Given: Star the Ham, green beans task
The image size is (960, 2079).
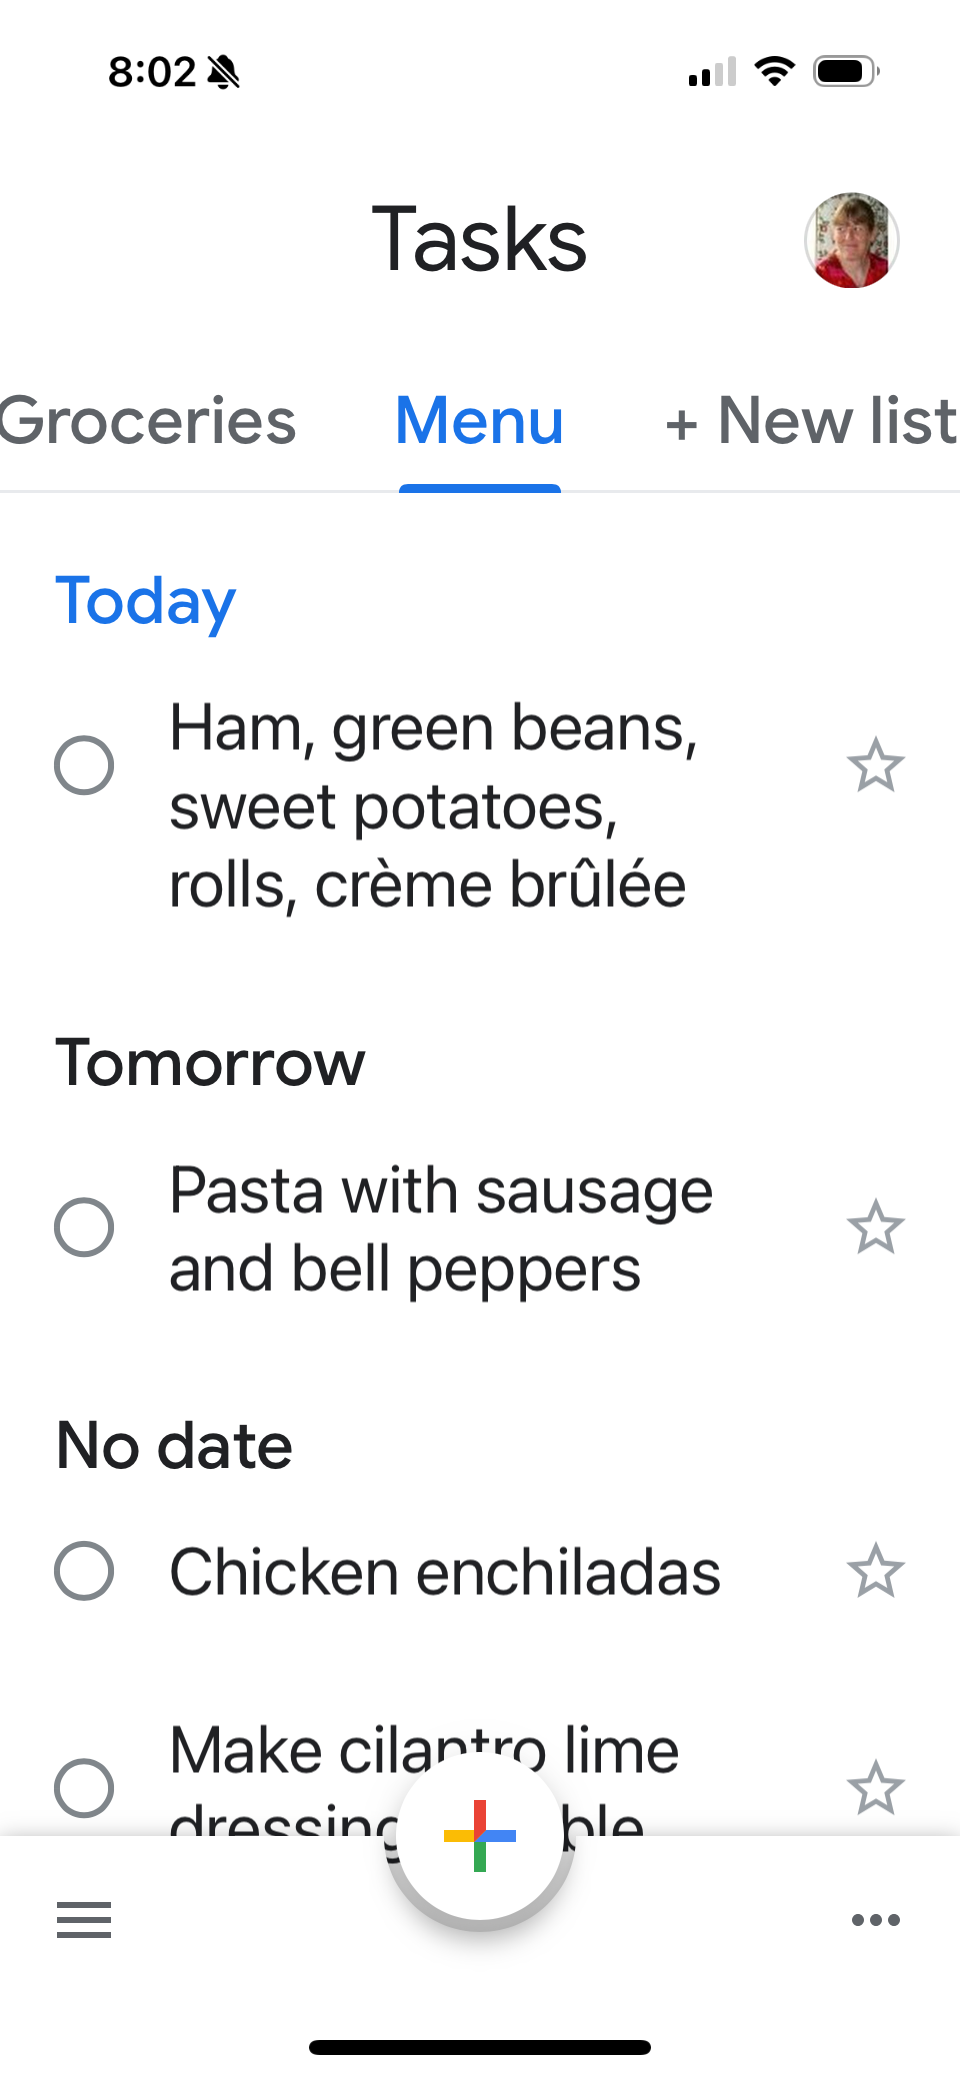Looking at the screenshot, I should tap(876, 766).
